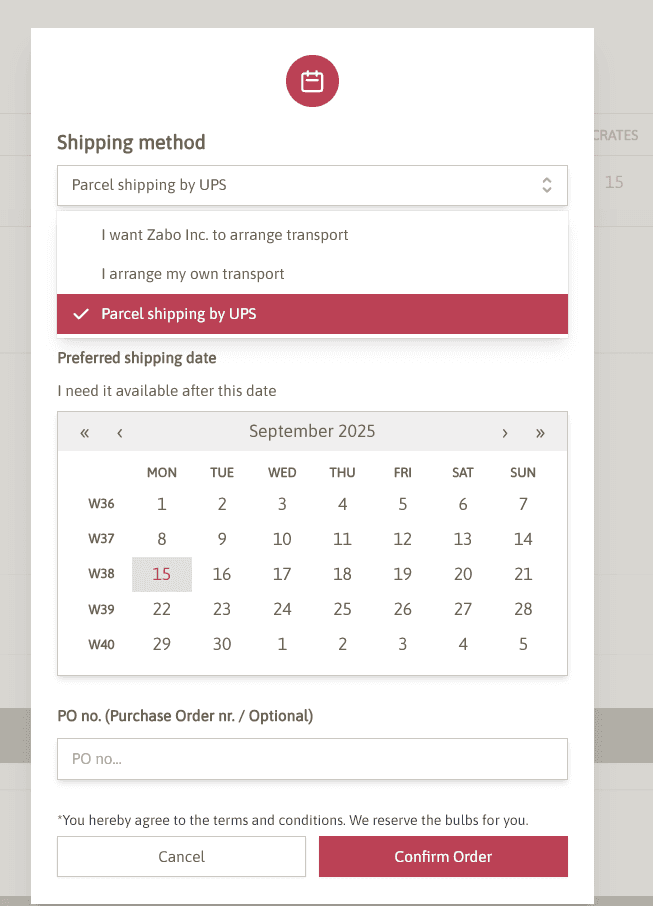Click the W38 week number label

coord(101,574)
